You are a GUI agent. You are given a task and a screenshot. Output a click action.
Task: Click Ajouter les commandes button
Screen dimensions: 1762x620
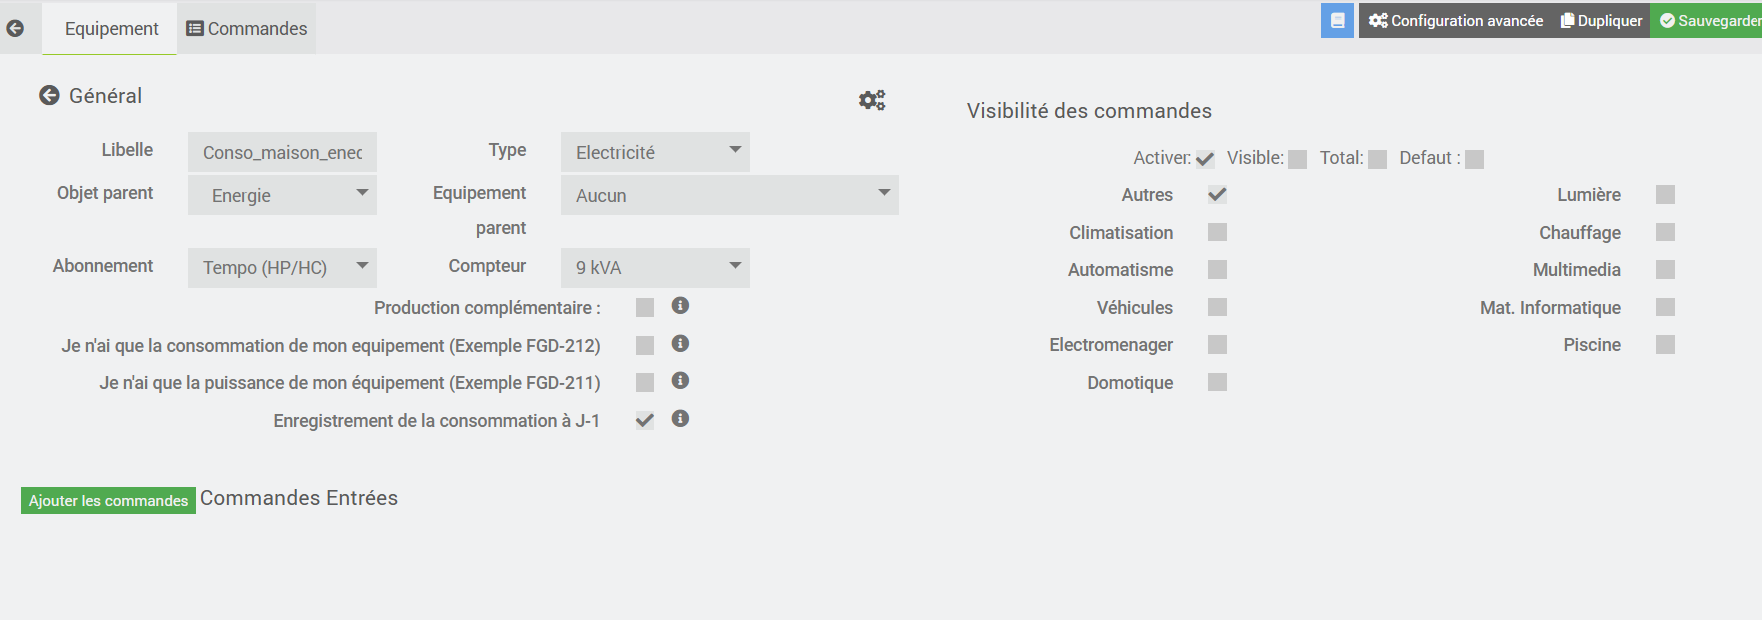[108, 500]
